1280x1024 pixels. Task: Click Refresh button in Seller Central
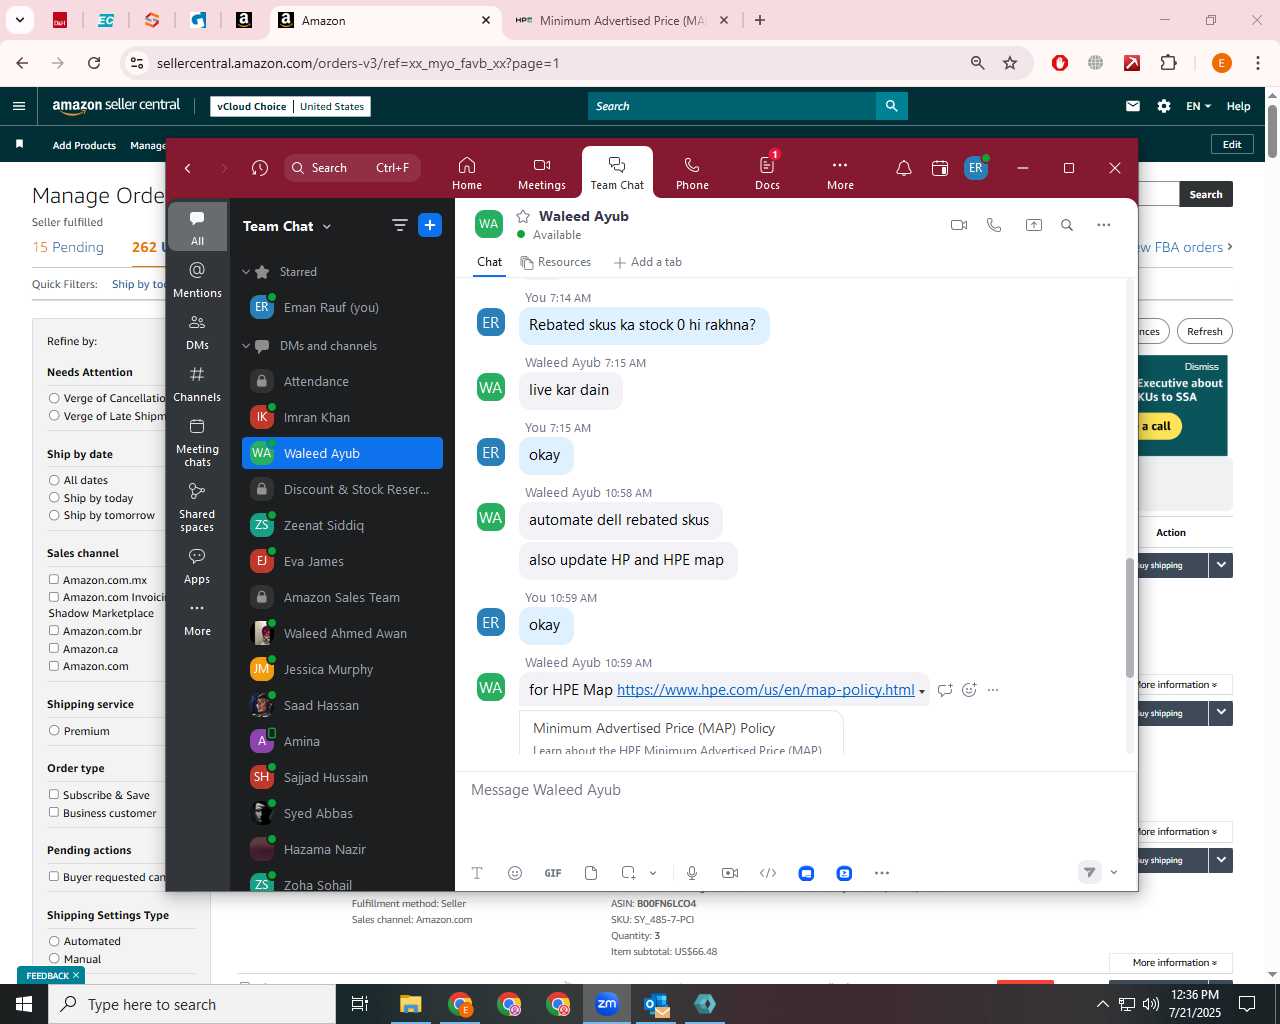(1204, 331)
